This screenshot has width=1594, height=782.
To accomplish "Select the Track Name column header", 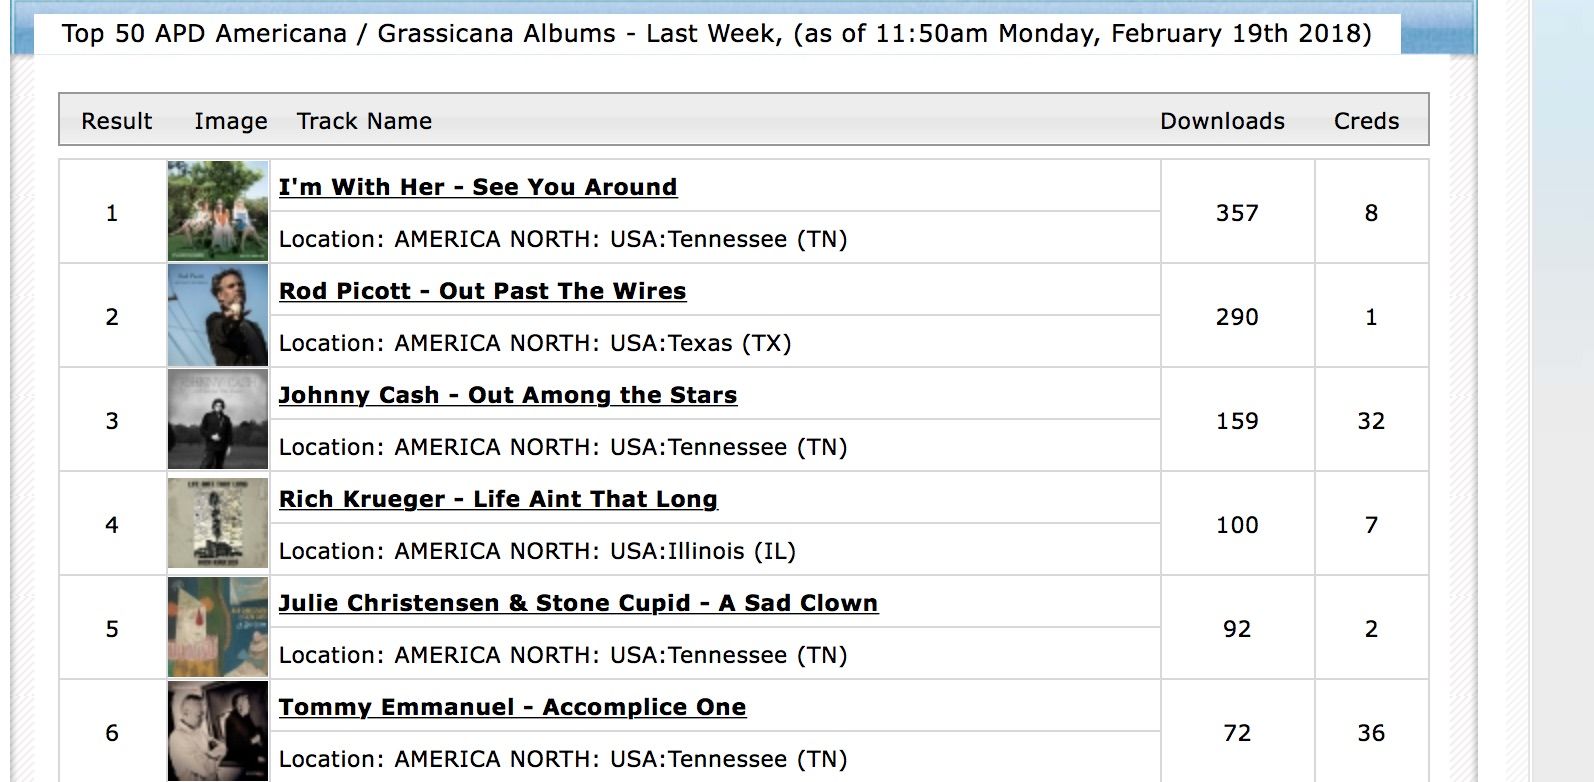I will click(364, 121).
